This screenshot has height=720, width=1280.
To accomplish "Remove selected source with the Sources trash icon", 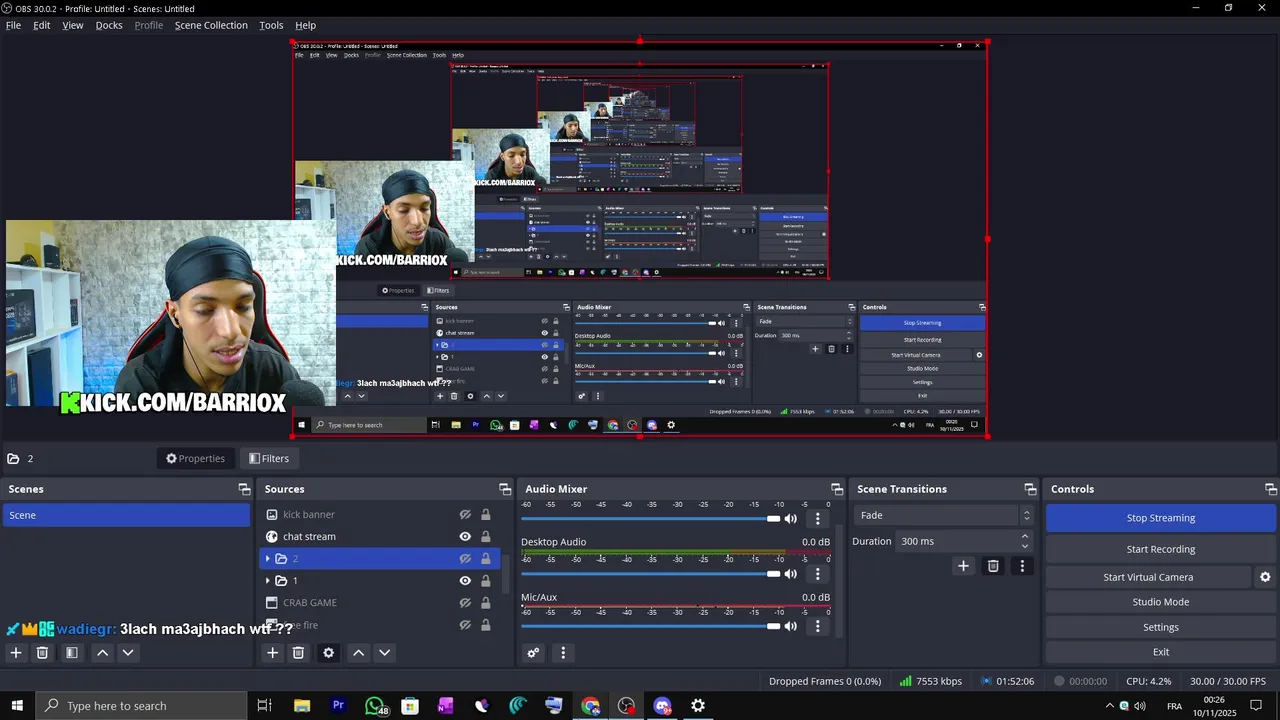I will tap(298, 653).
